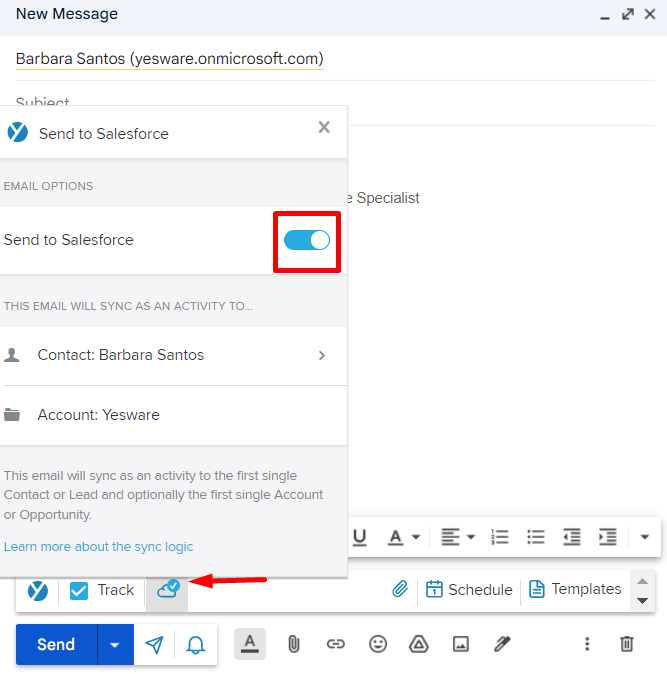Click the align text icon
Viewport: 667px width, 674px height.
coord(450,537)
